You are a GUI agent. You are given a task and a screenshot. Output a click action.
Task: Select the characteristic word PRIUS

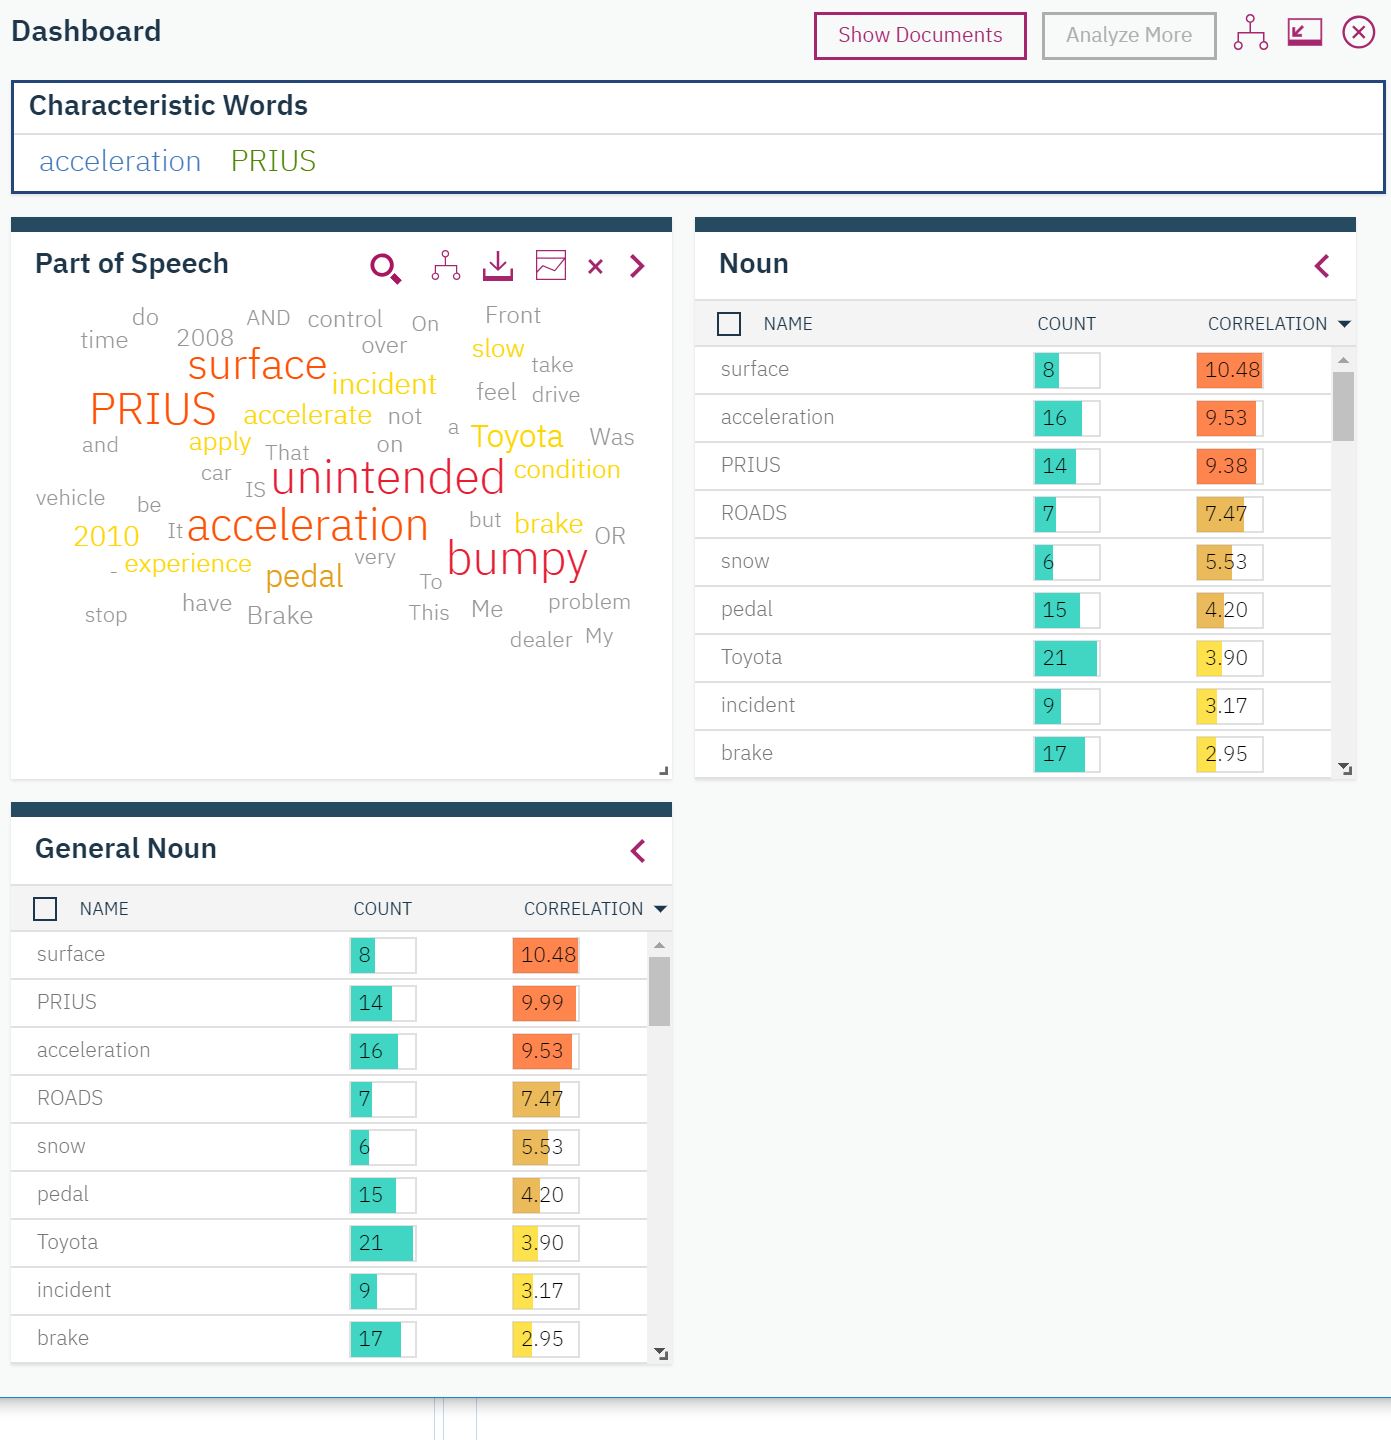click(x=272, y=160)
